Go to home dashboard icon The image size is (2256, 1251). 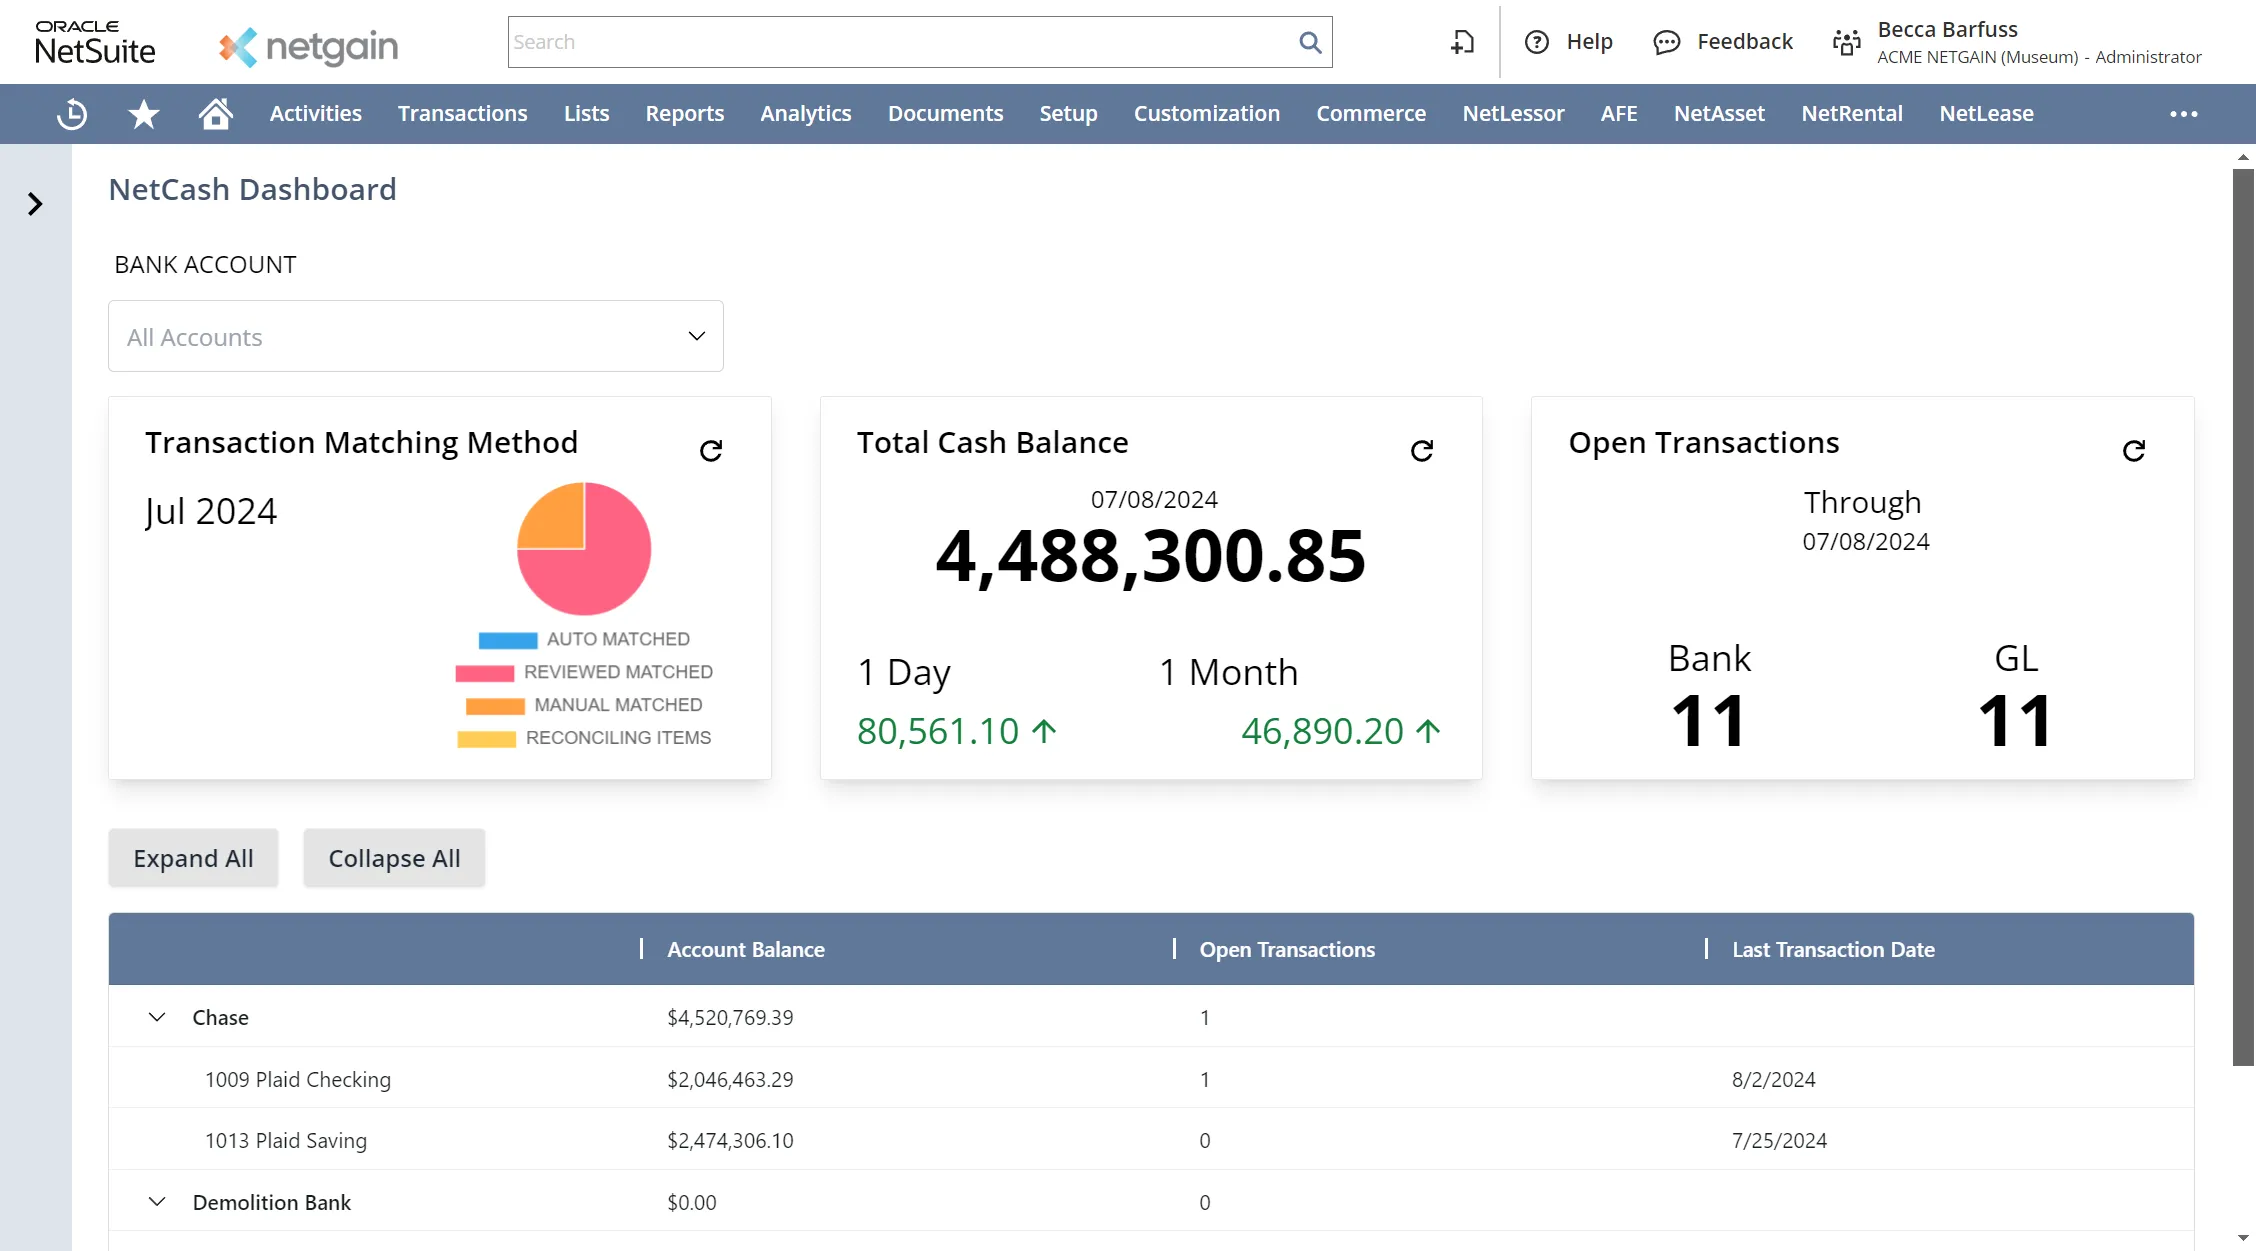point(216,114)
